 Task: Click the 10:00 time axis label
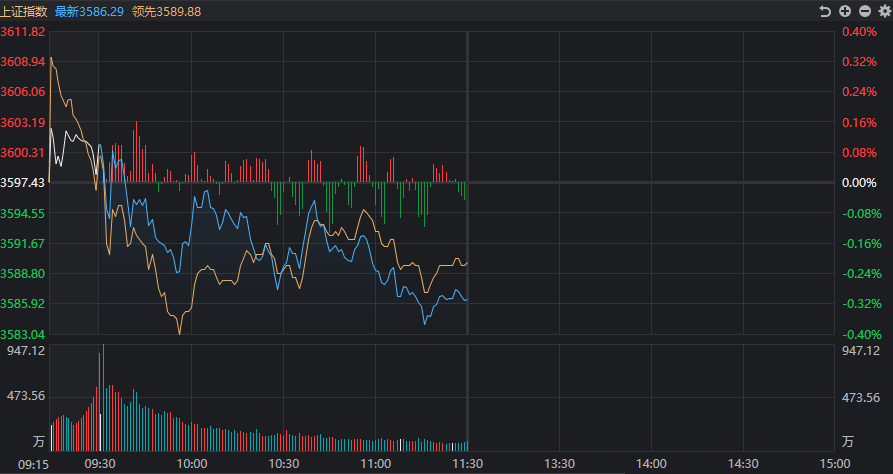tap(192, 464)
